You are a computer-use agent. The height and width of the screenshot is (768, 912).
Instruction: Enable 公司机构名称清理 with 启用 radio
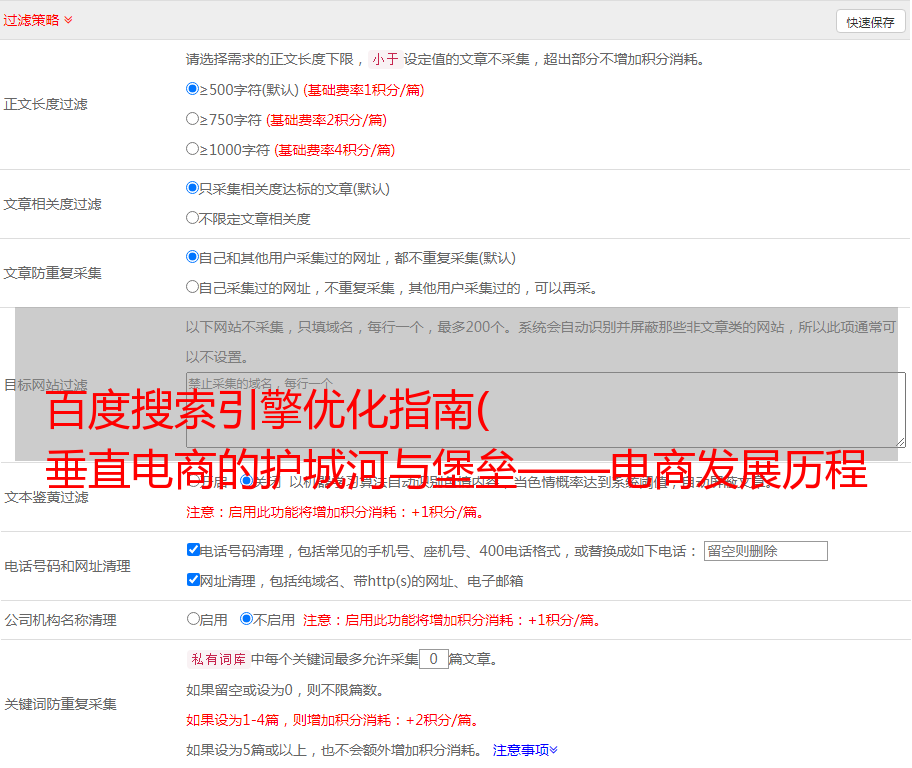tap(193, 619)
